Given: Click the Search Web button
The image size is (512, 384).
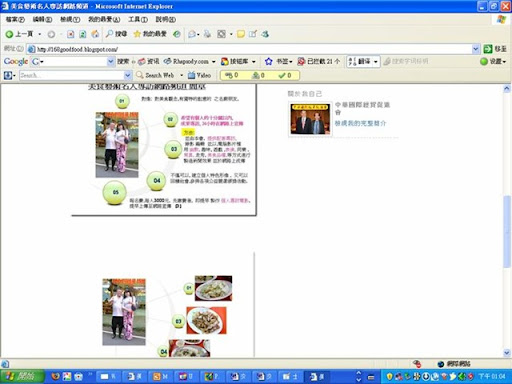Looking at the screenshot, I should [x=155, y=75].
